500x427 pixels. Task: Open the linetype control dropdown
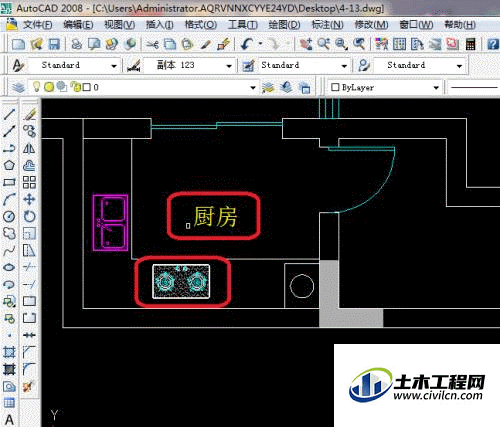(x=473, y=88)
